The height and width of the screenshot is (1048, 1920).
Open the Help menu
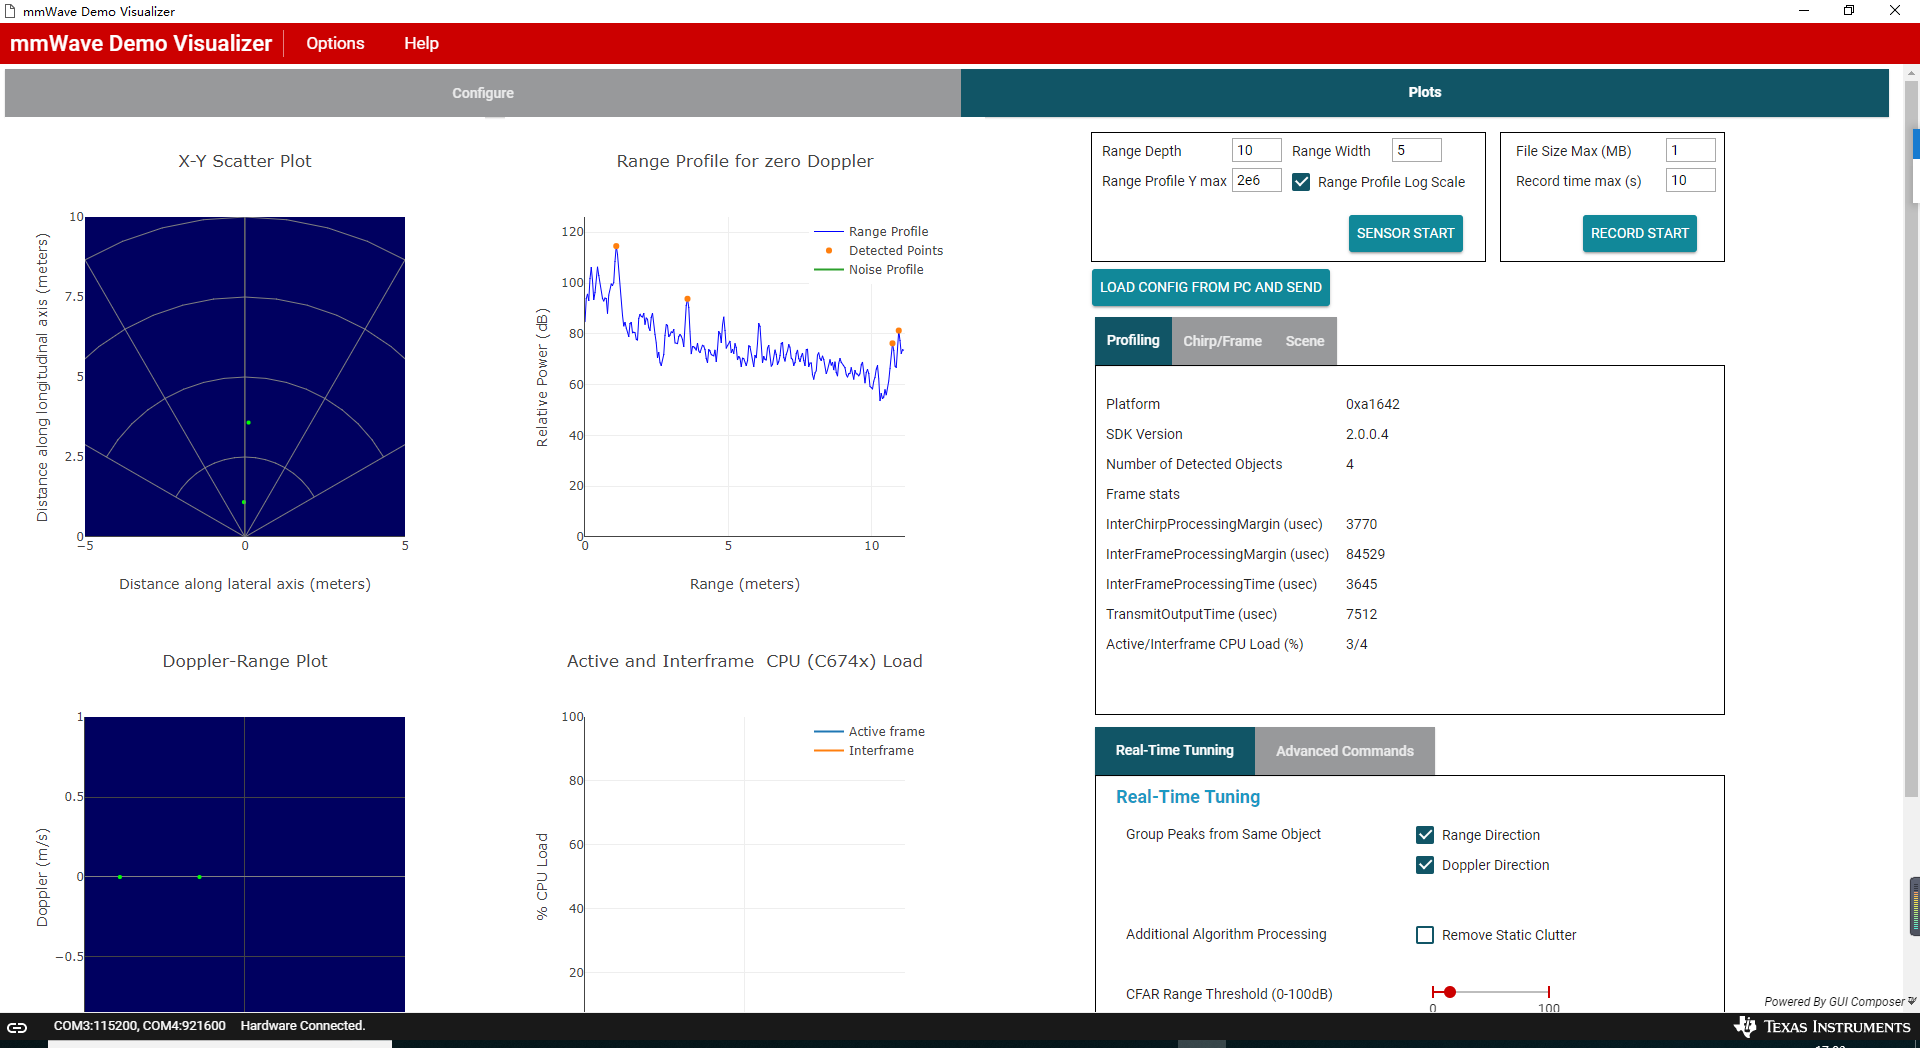(421, 43)
